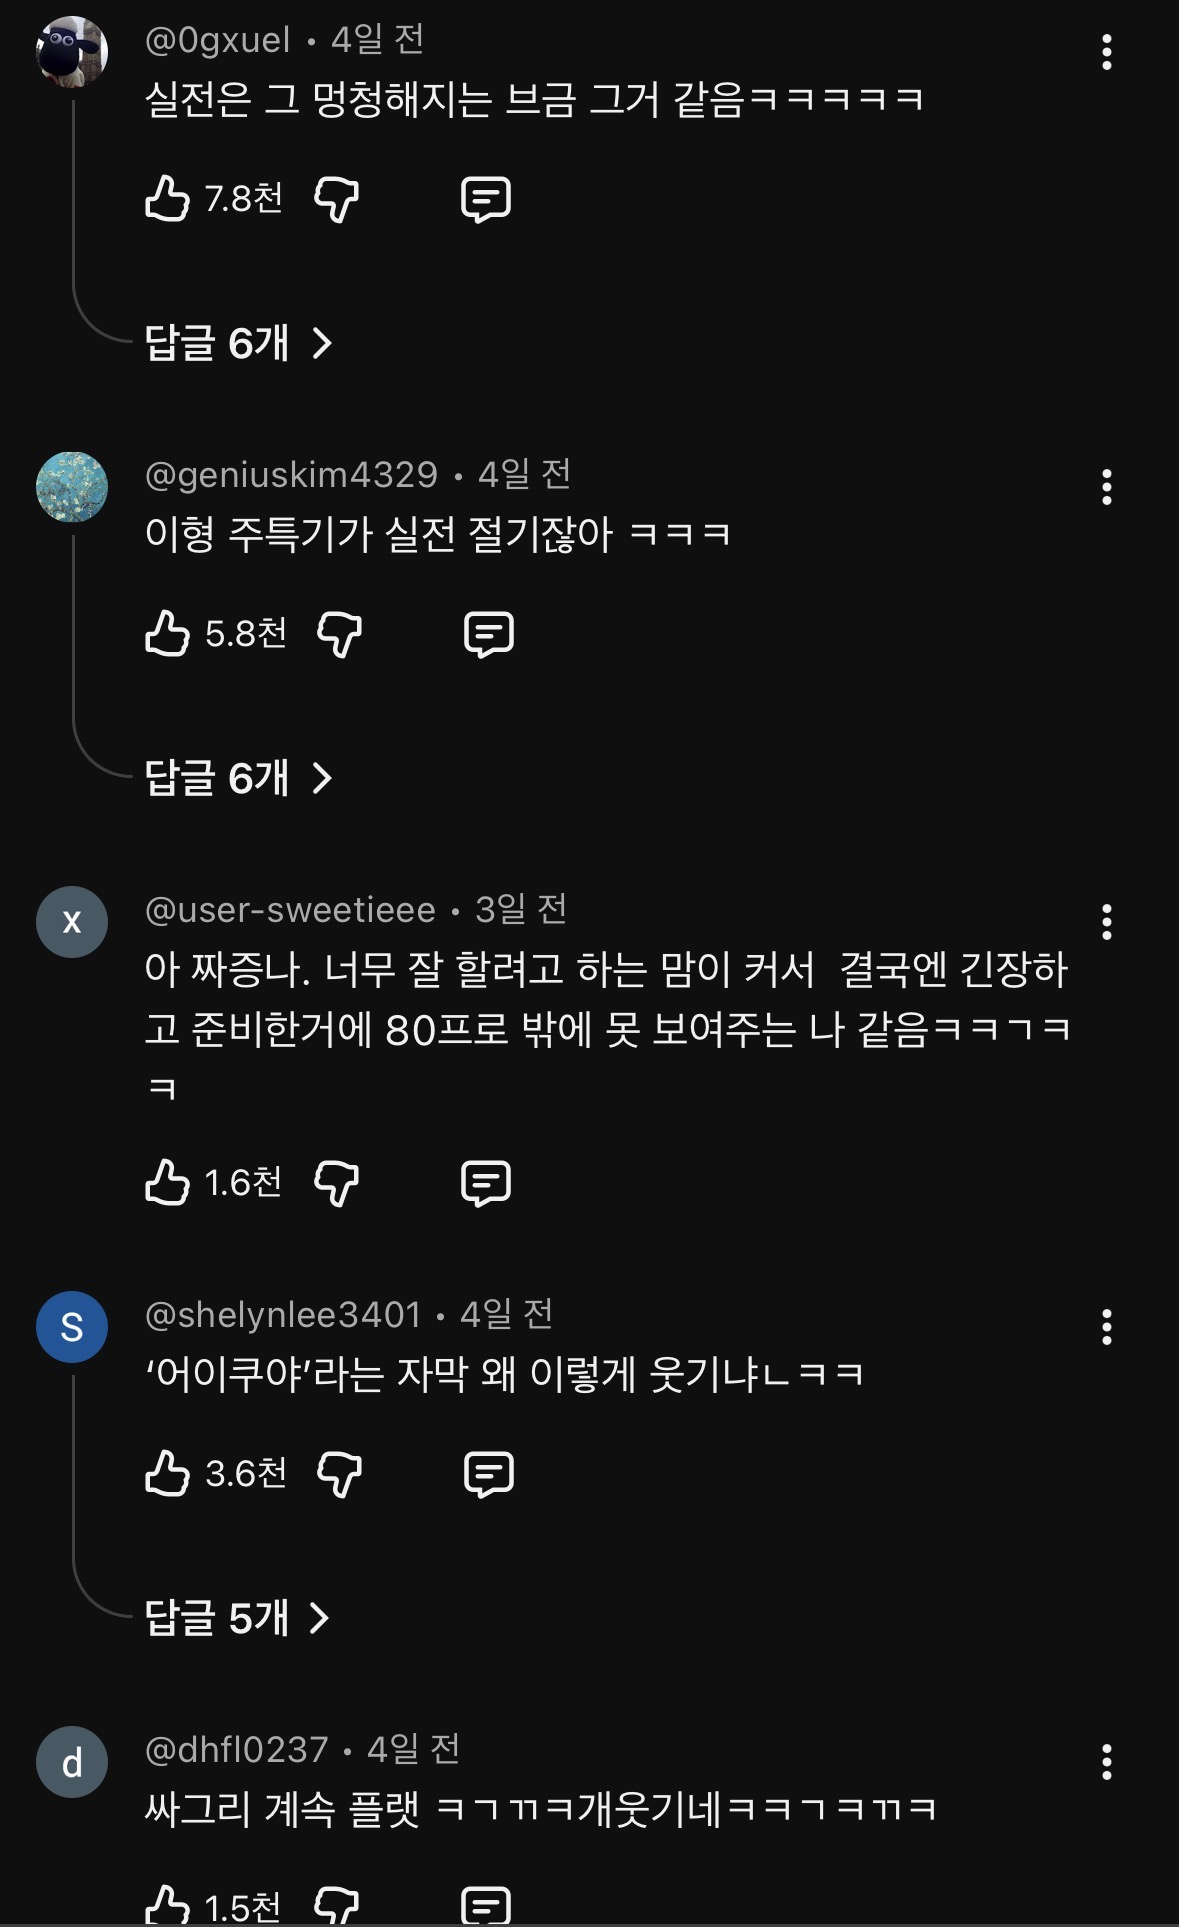The width and height of the screenshot is (1179, 1927).
Task: Dislike the @geniuskim4329 comment
Action: pos(339,633)
